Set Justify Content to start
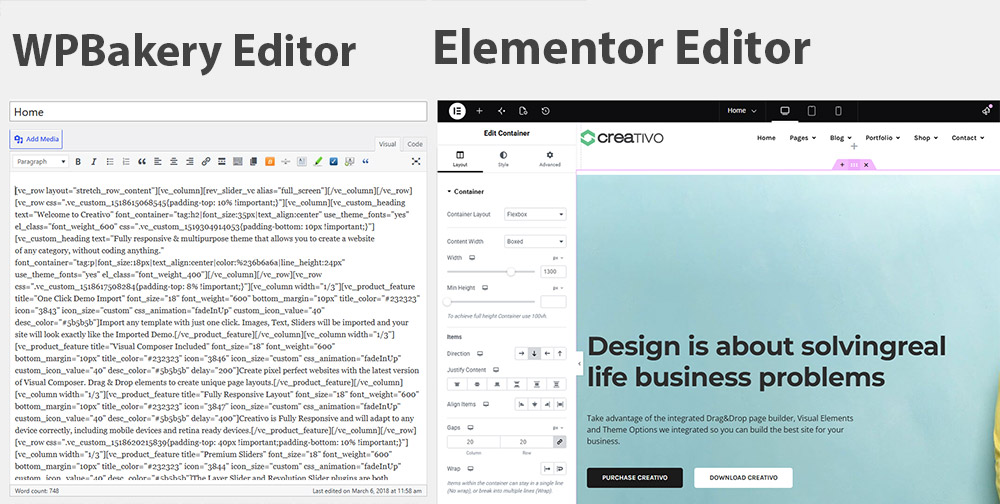Screen dimensions: 1000x504 [x=457, y=384]
